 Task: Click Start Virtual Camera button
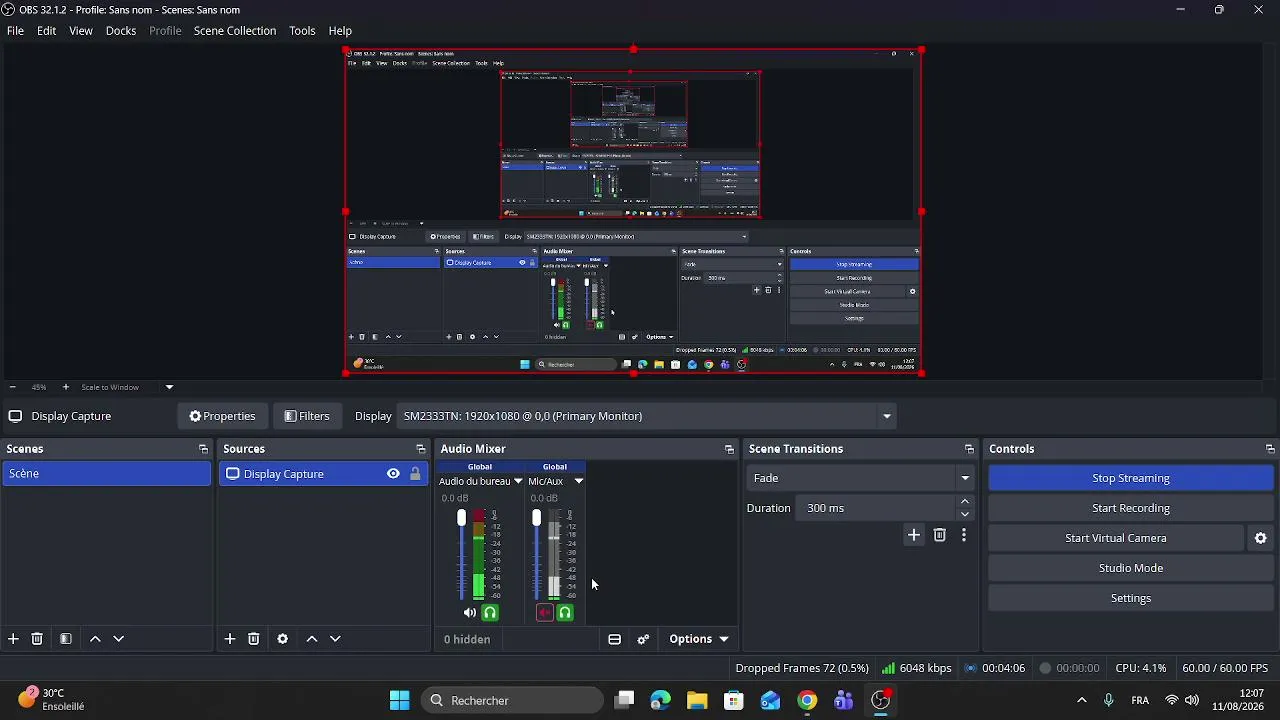[1116, 538]
